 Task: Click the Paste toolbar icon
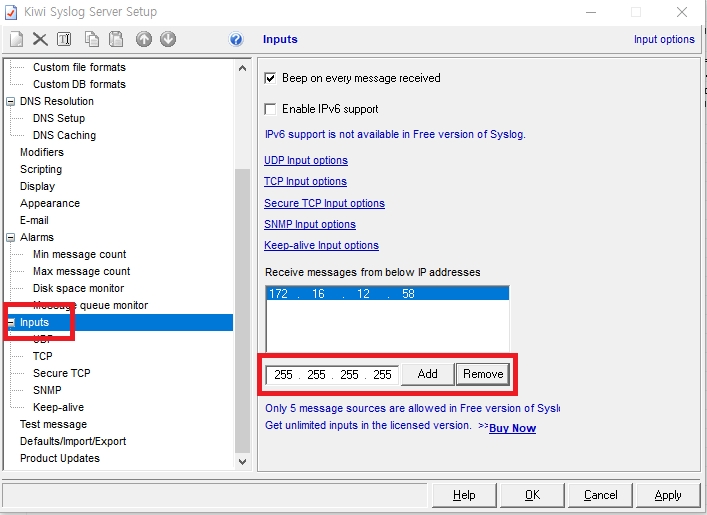pos(116,39)
